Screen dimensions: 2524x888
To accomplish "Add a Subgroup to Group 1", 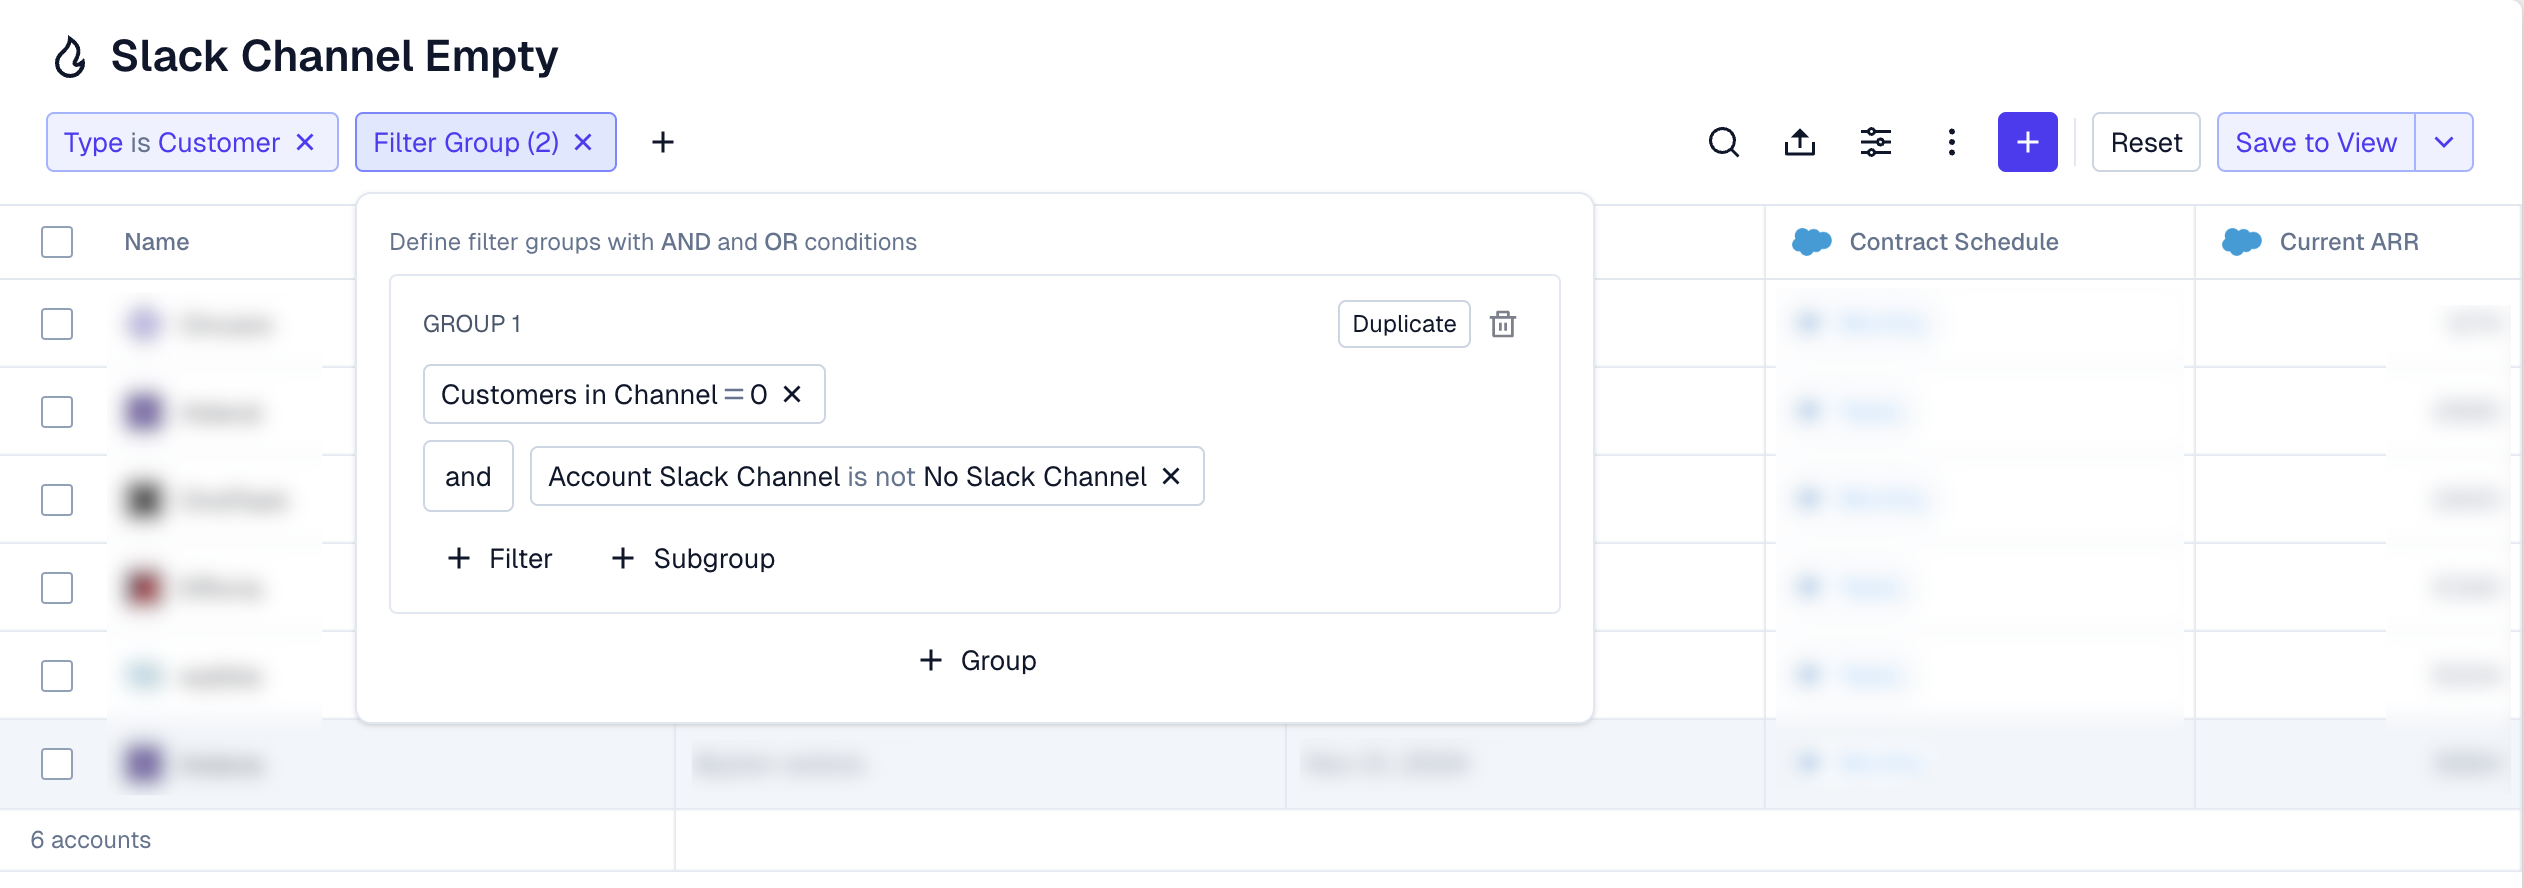I will point(693,559).
